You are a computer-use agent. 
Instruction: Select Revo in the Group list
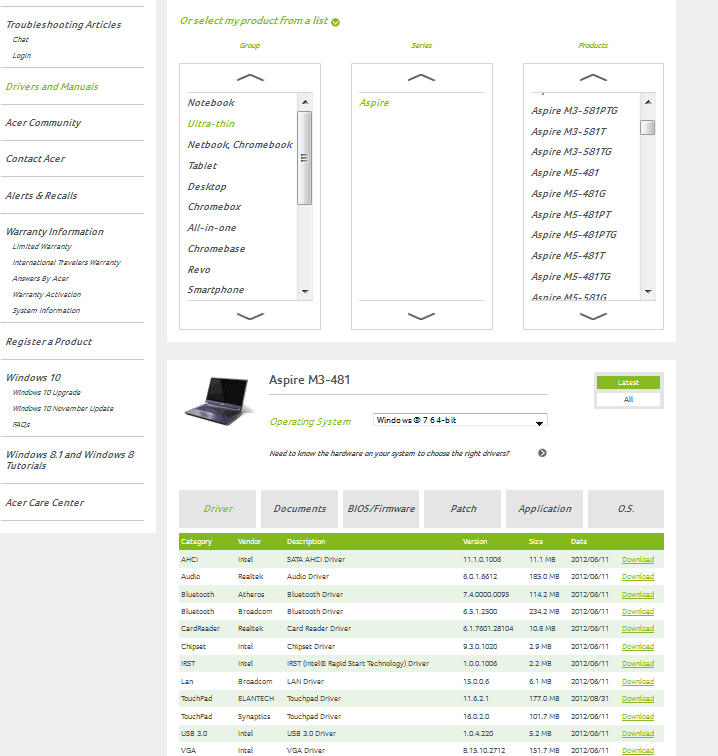pos(199,270)
